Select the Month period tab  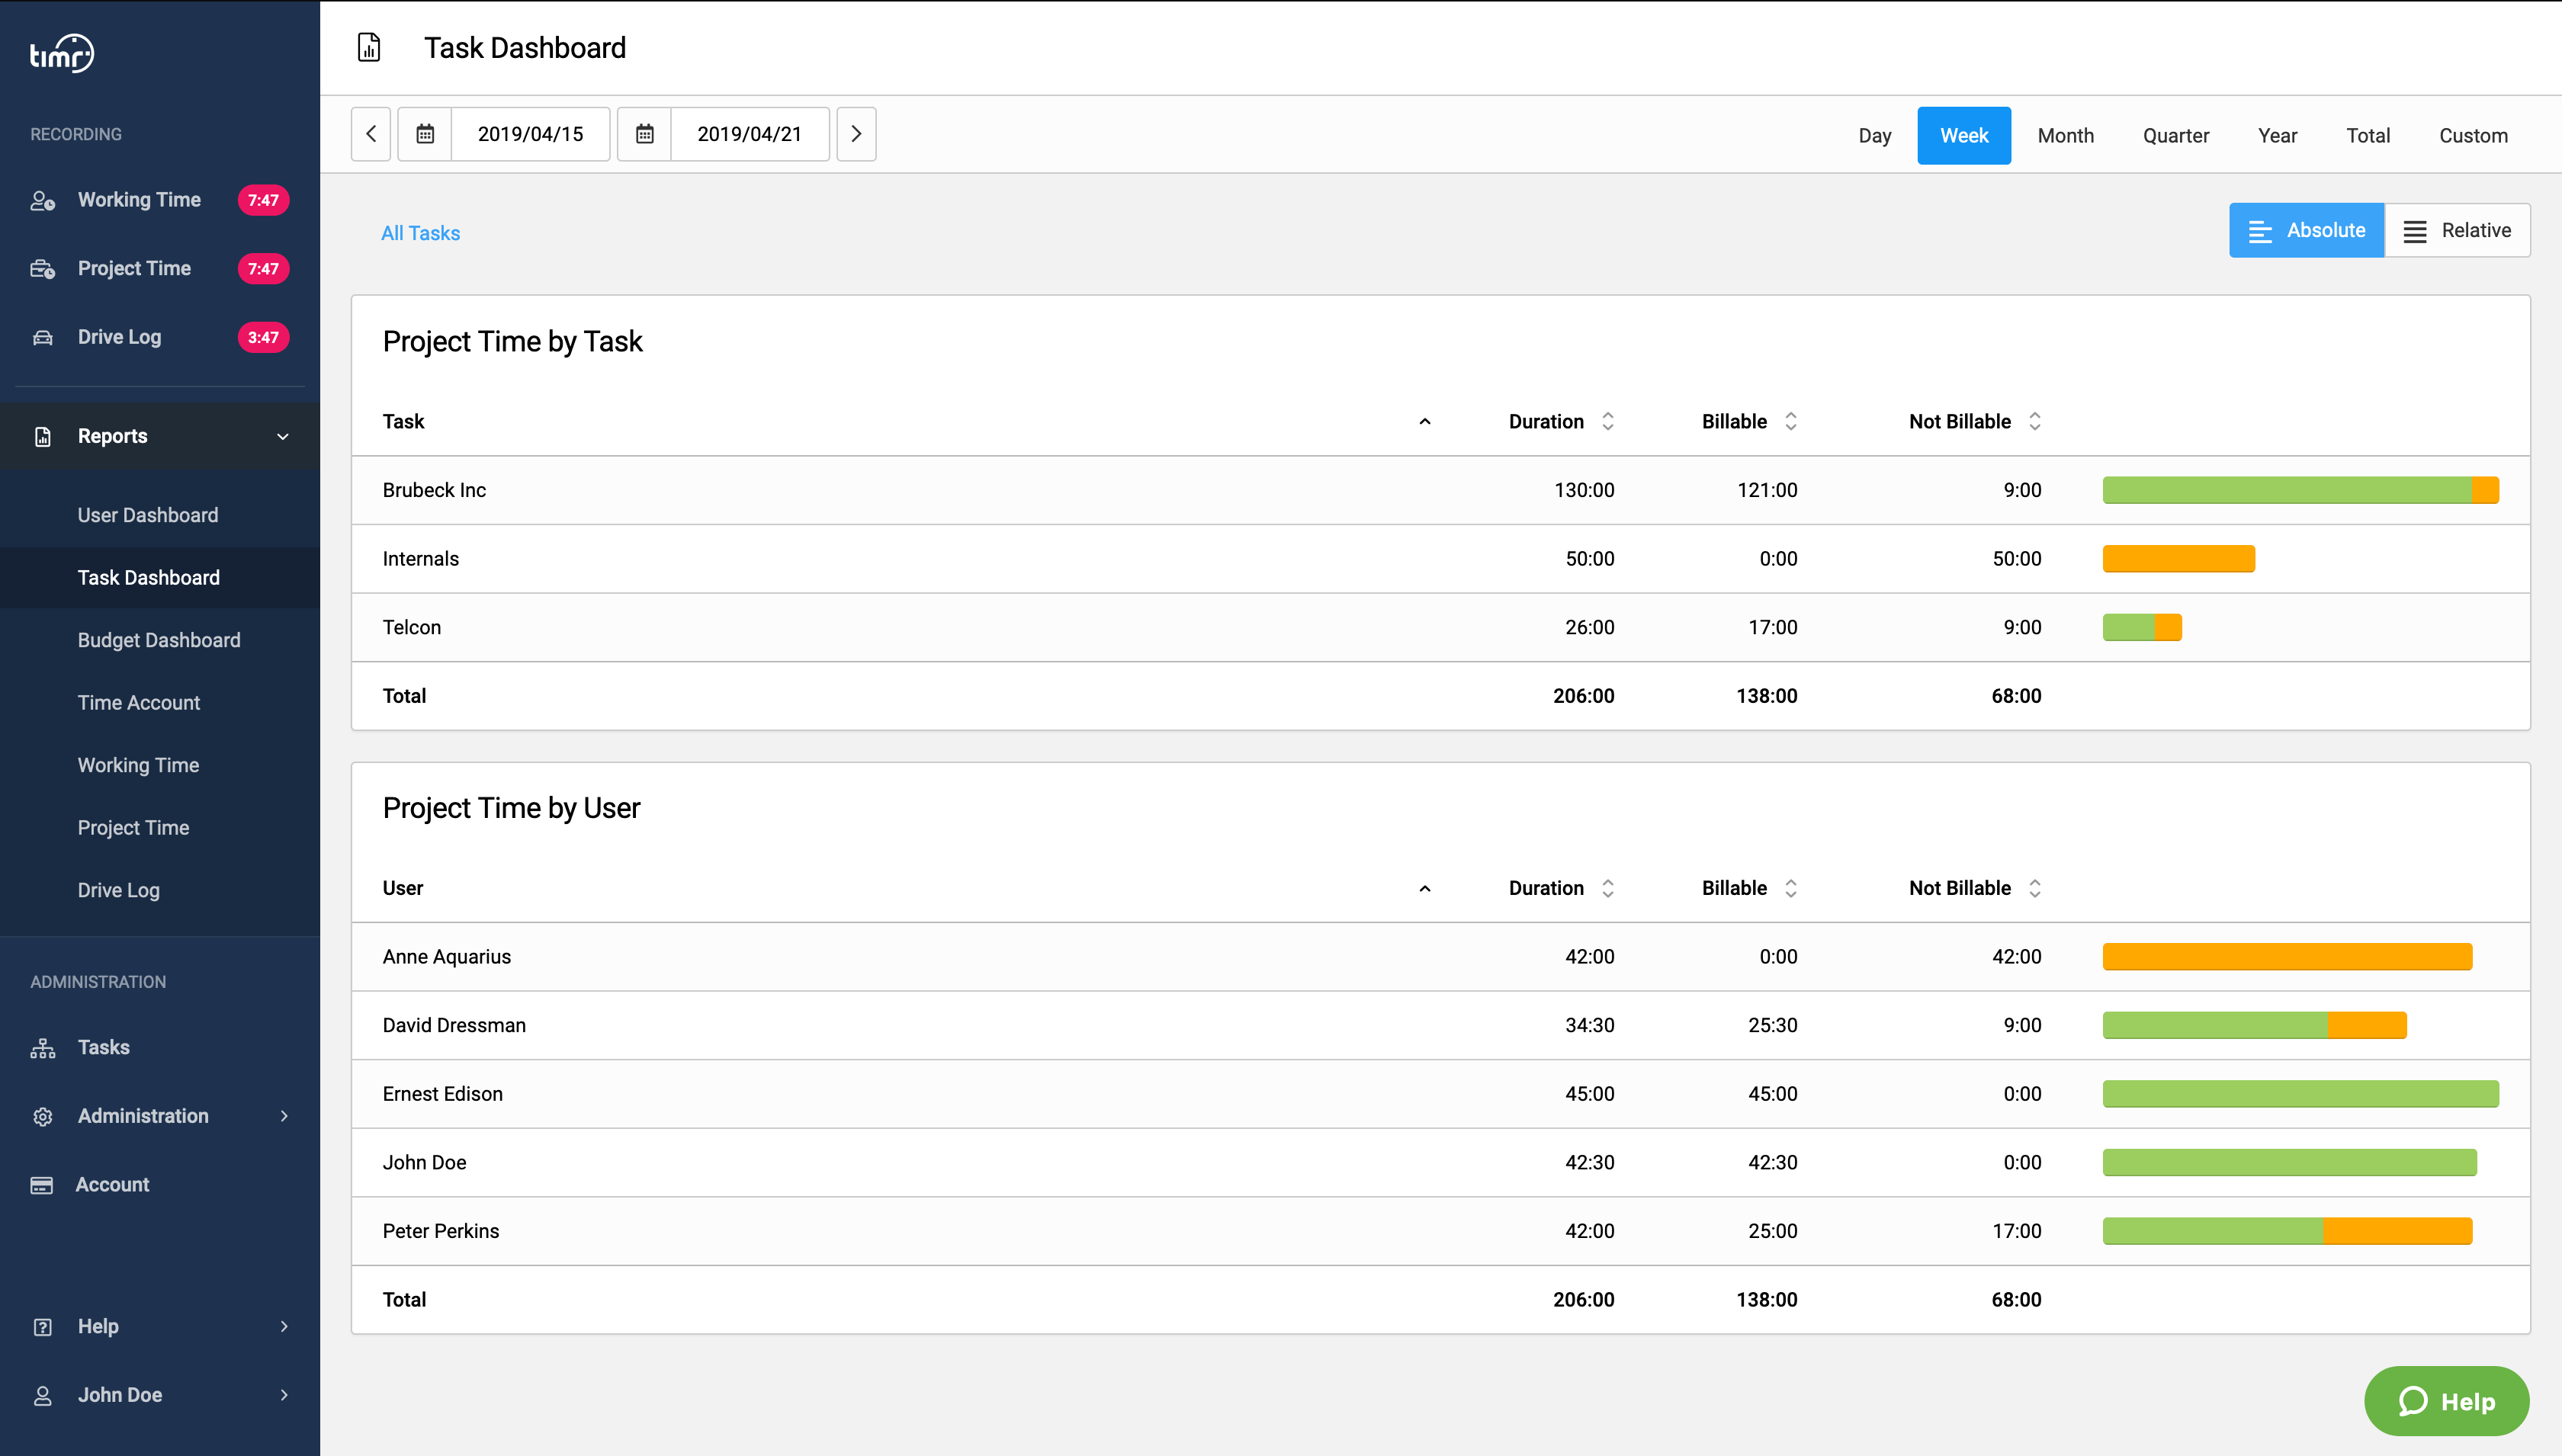(x=2065, y=136)
